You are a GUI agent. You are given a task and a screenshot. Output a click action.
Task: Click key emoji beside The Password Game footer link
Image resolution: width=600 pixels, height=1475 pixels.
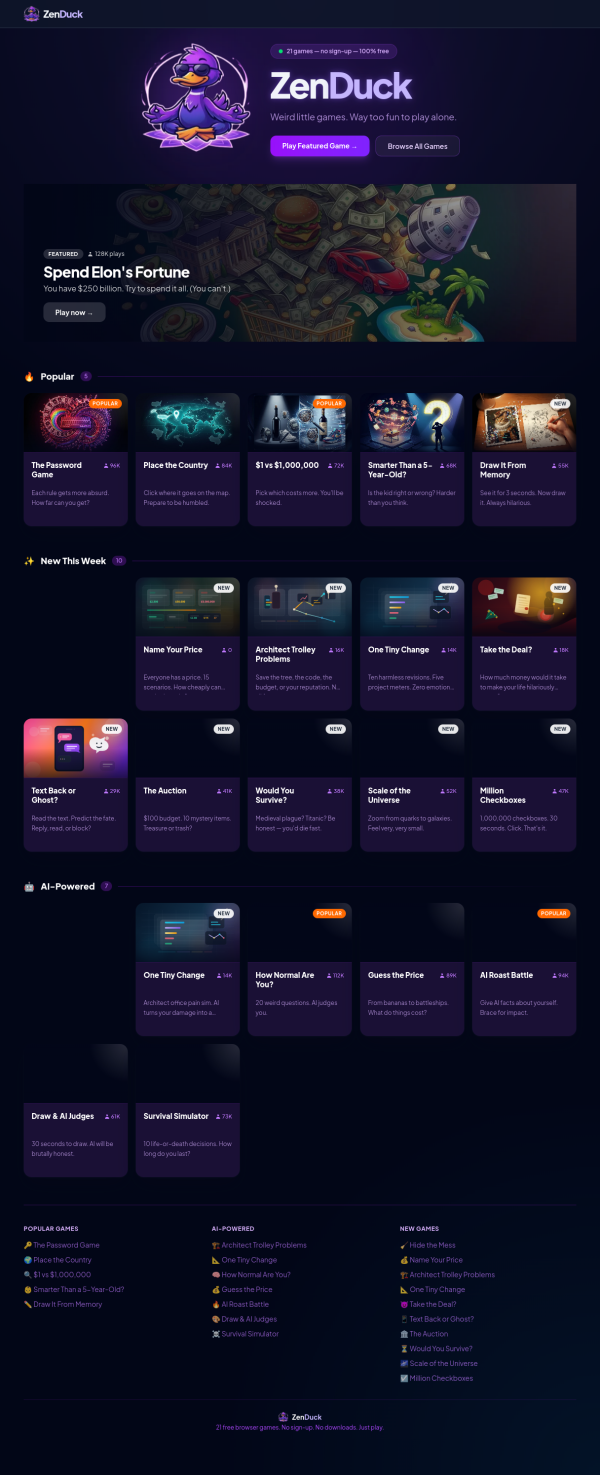28,1245
